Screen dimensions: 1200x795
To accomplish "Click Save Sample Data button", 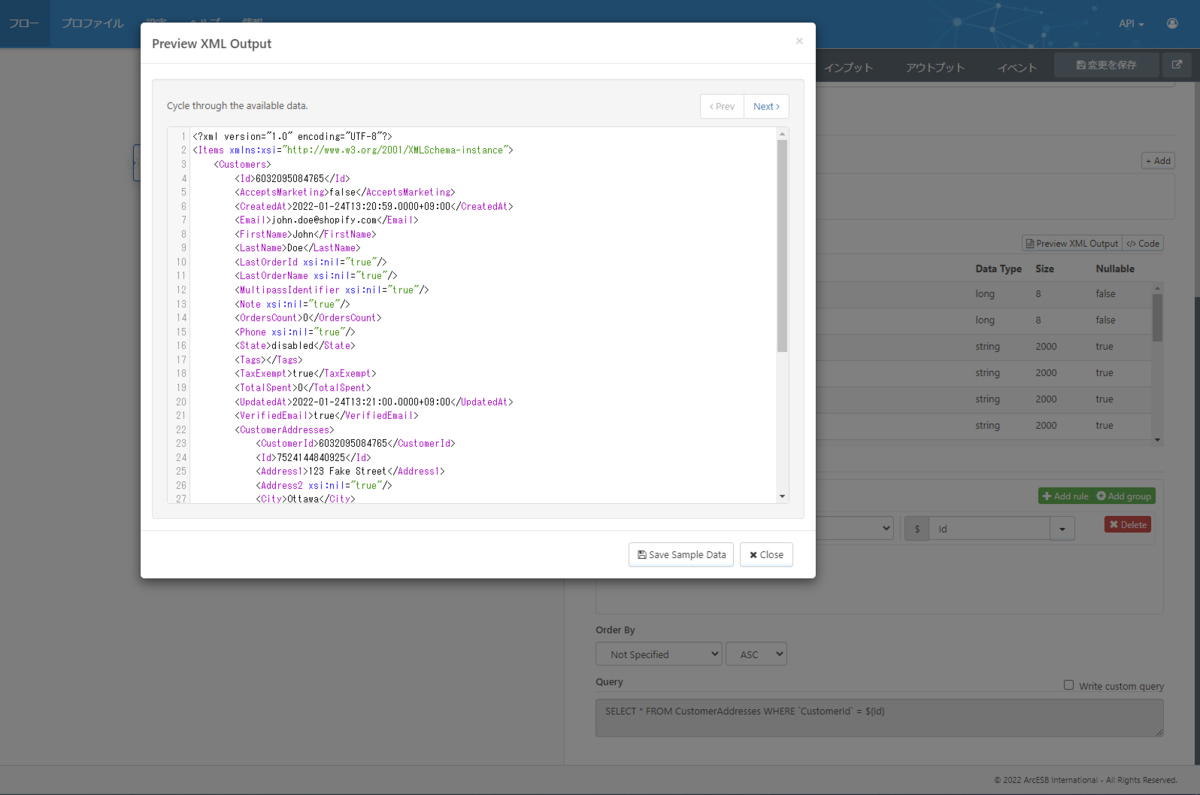I will [681, 554].
